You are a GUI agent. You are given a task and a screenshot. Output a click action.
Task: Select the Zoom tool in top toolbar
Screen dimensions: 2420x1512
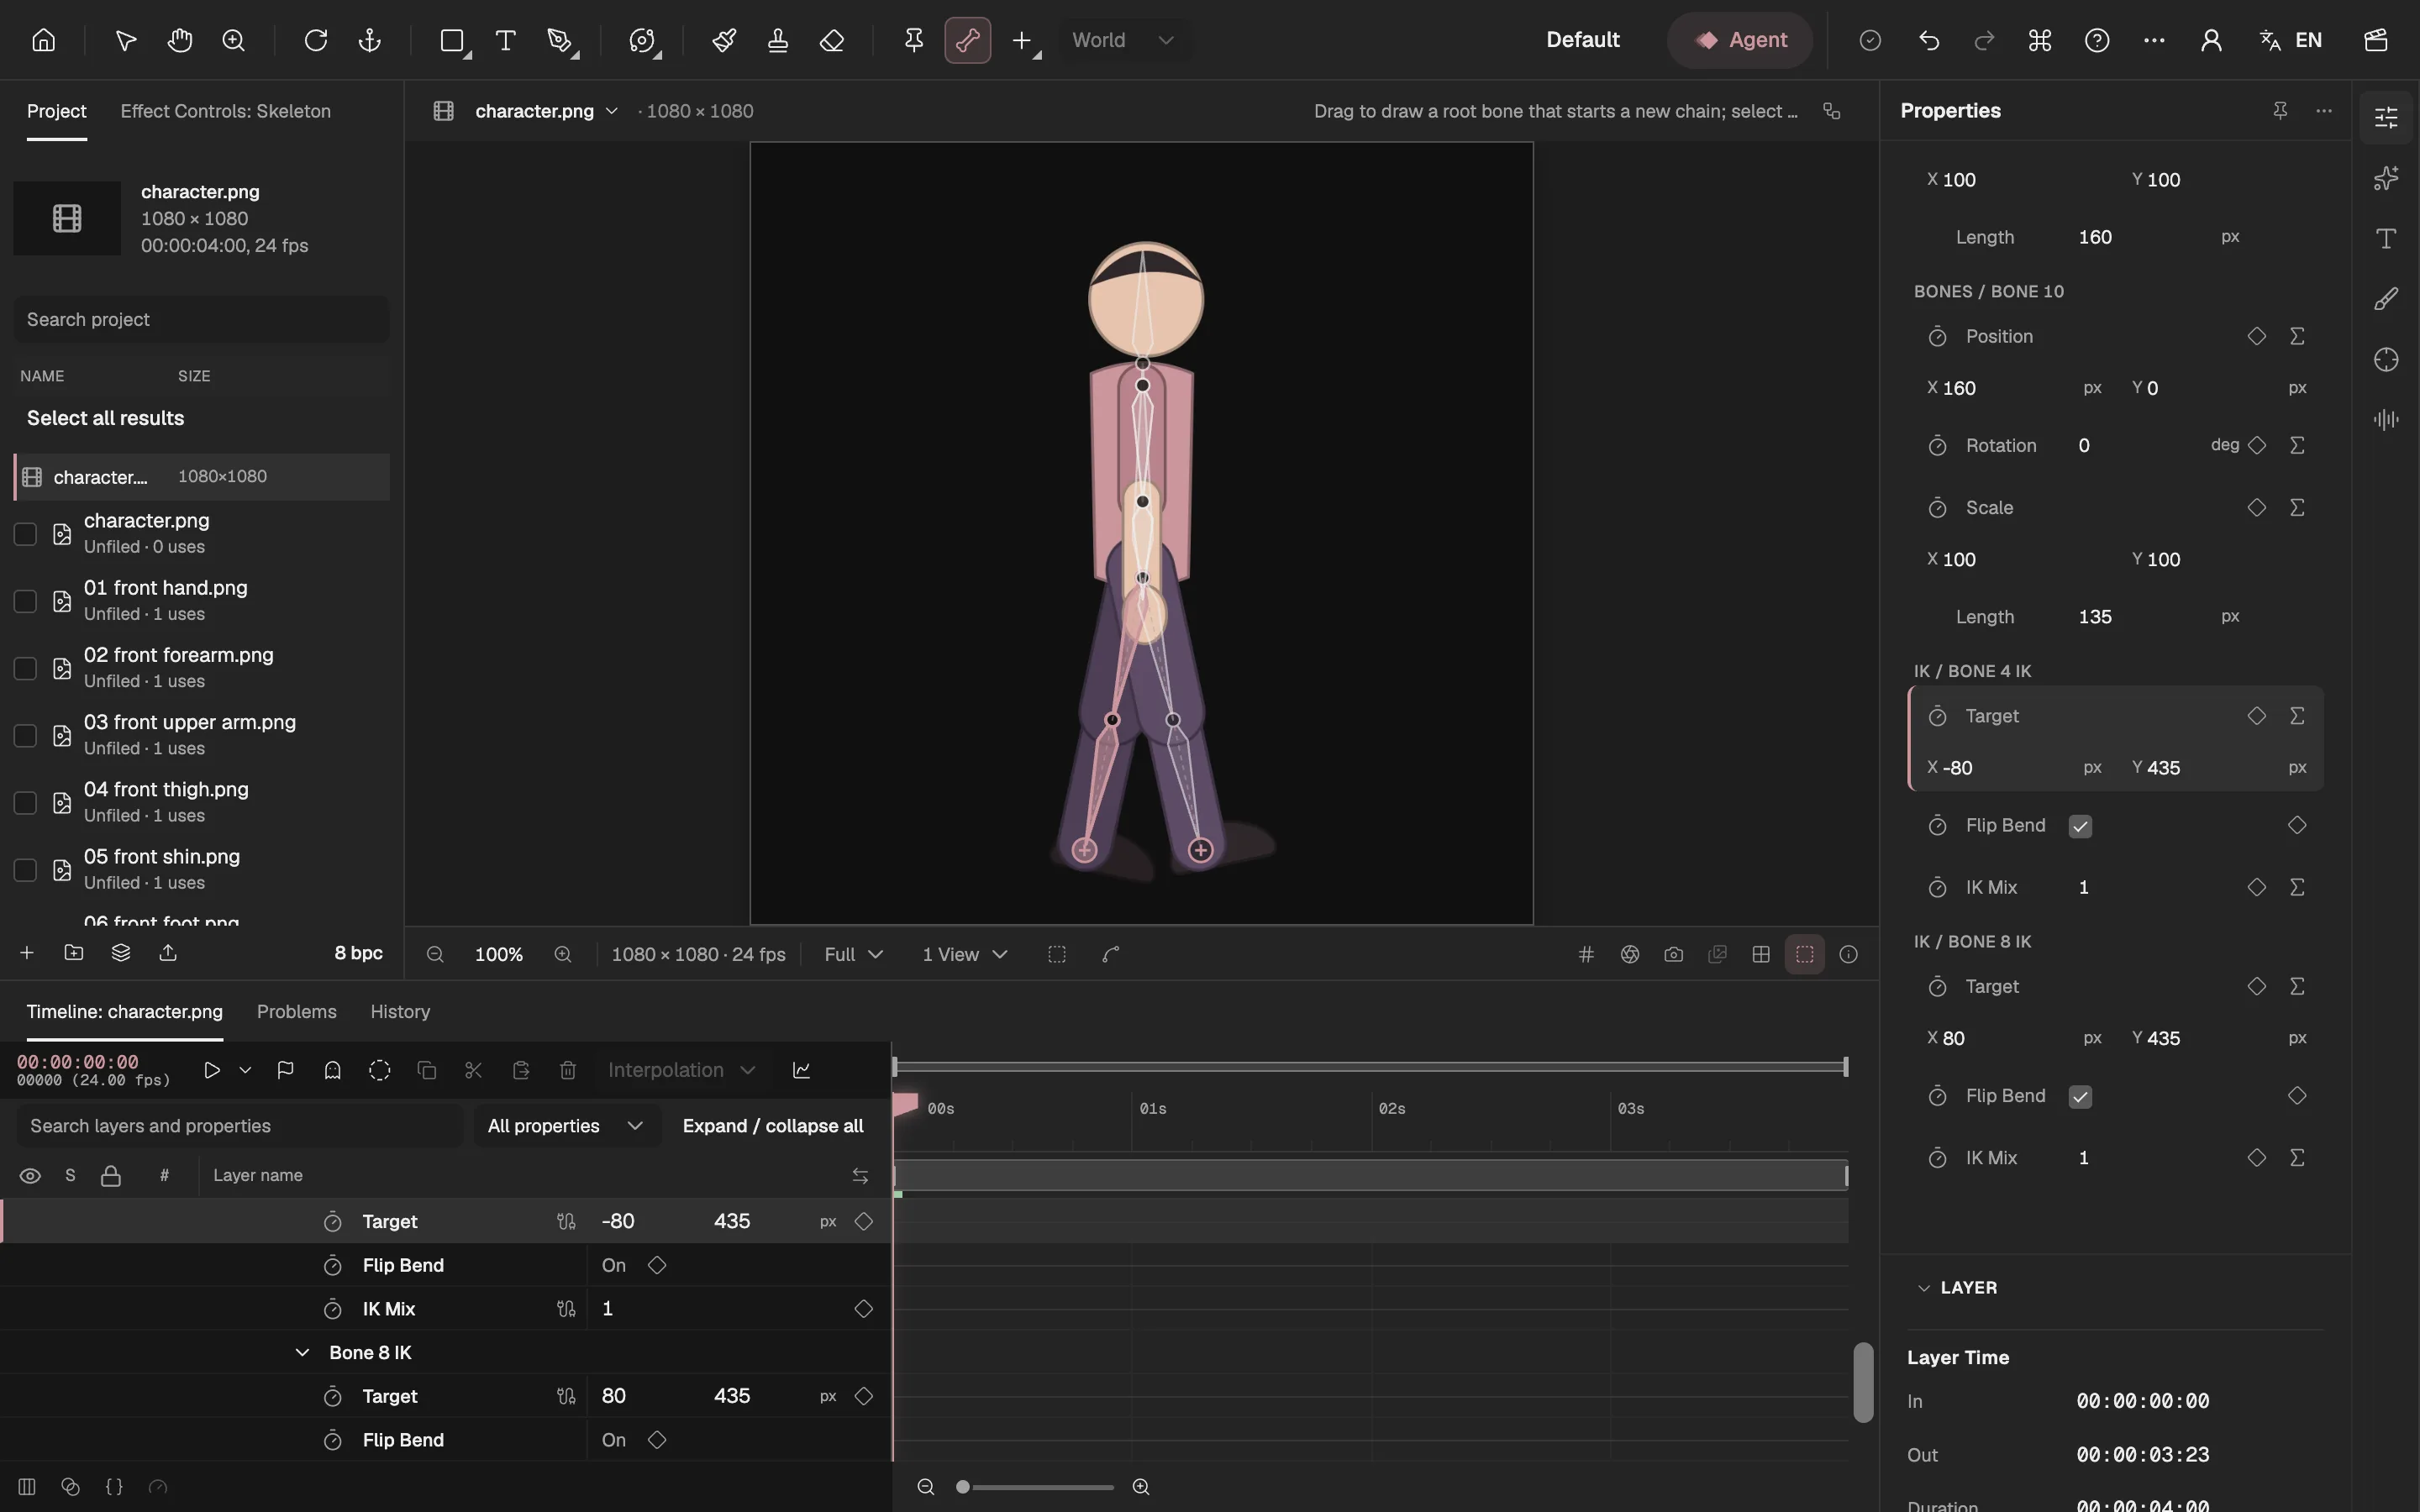click(x=234, y=40)
